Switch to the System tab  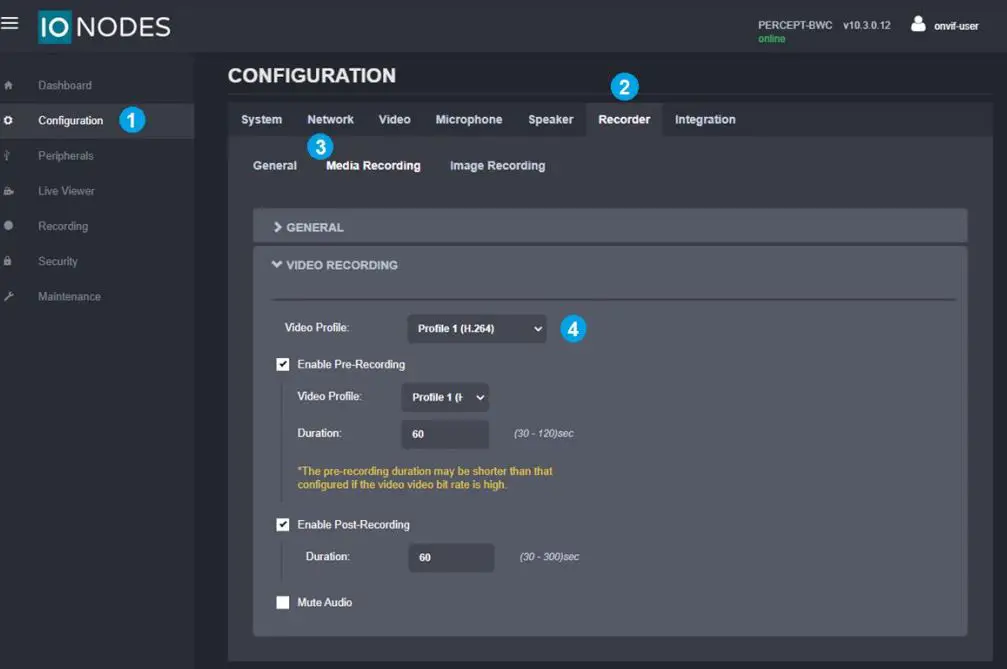pos(261,119)
